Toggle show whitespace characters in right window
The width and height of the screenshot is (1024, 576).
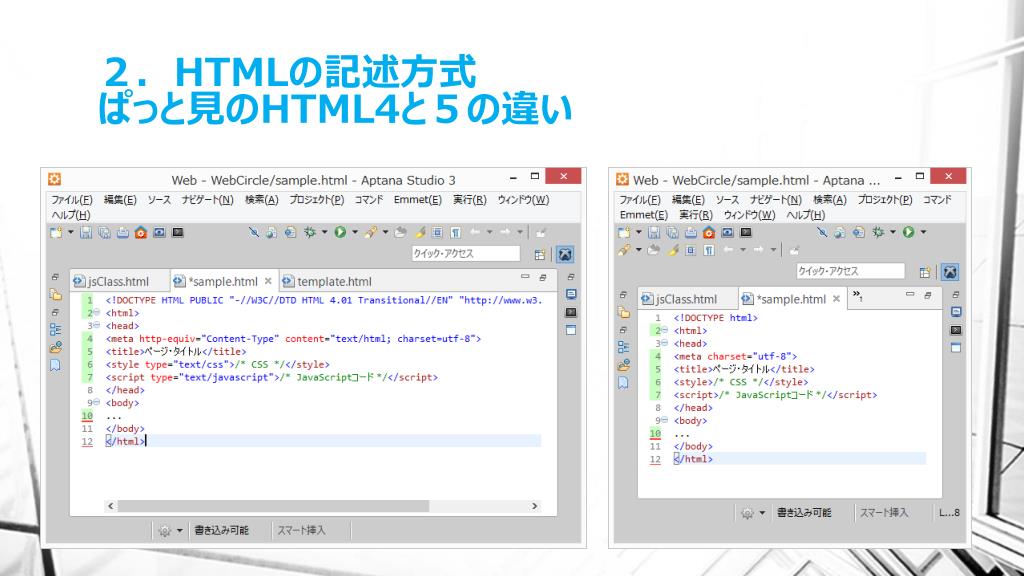709,249
